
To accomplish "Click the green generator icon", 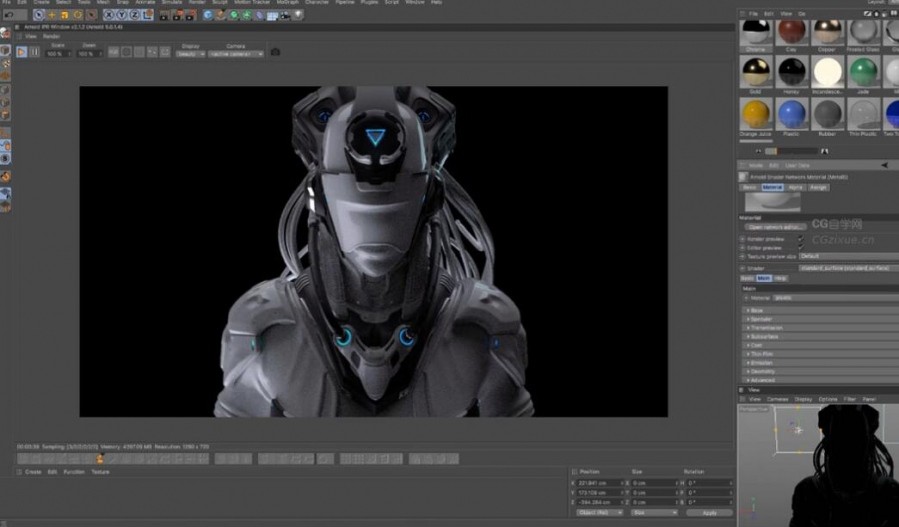I will (x=234, y=15).
